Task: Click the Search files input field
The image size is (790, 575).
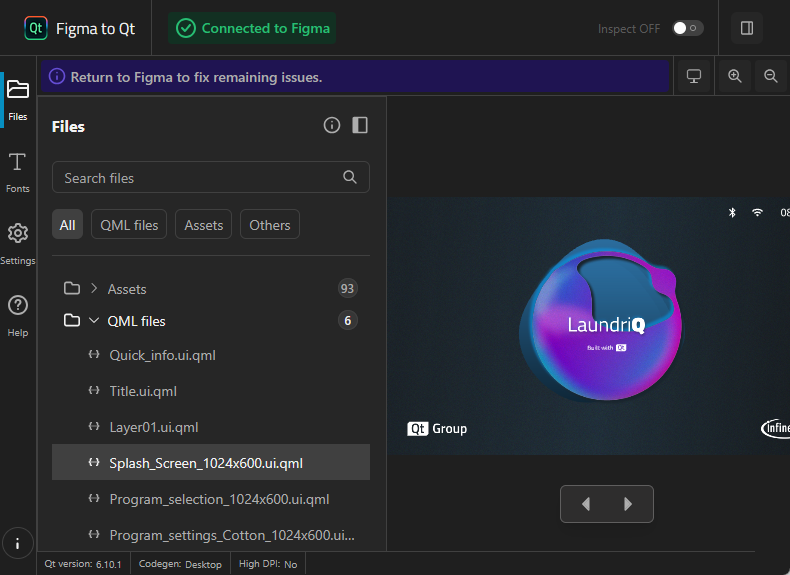Action: pyautogui.click(x=211, y=177)
